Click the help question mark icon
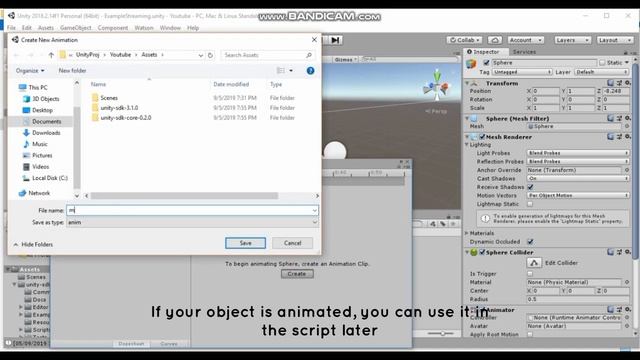 coord(310,71)
